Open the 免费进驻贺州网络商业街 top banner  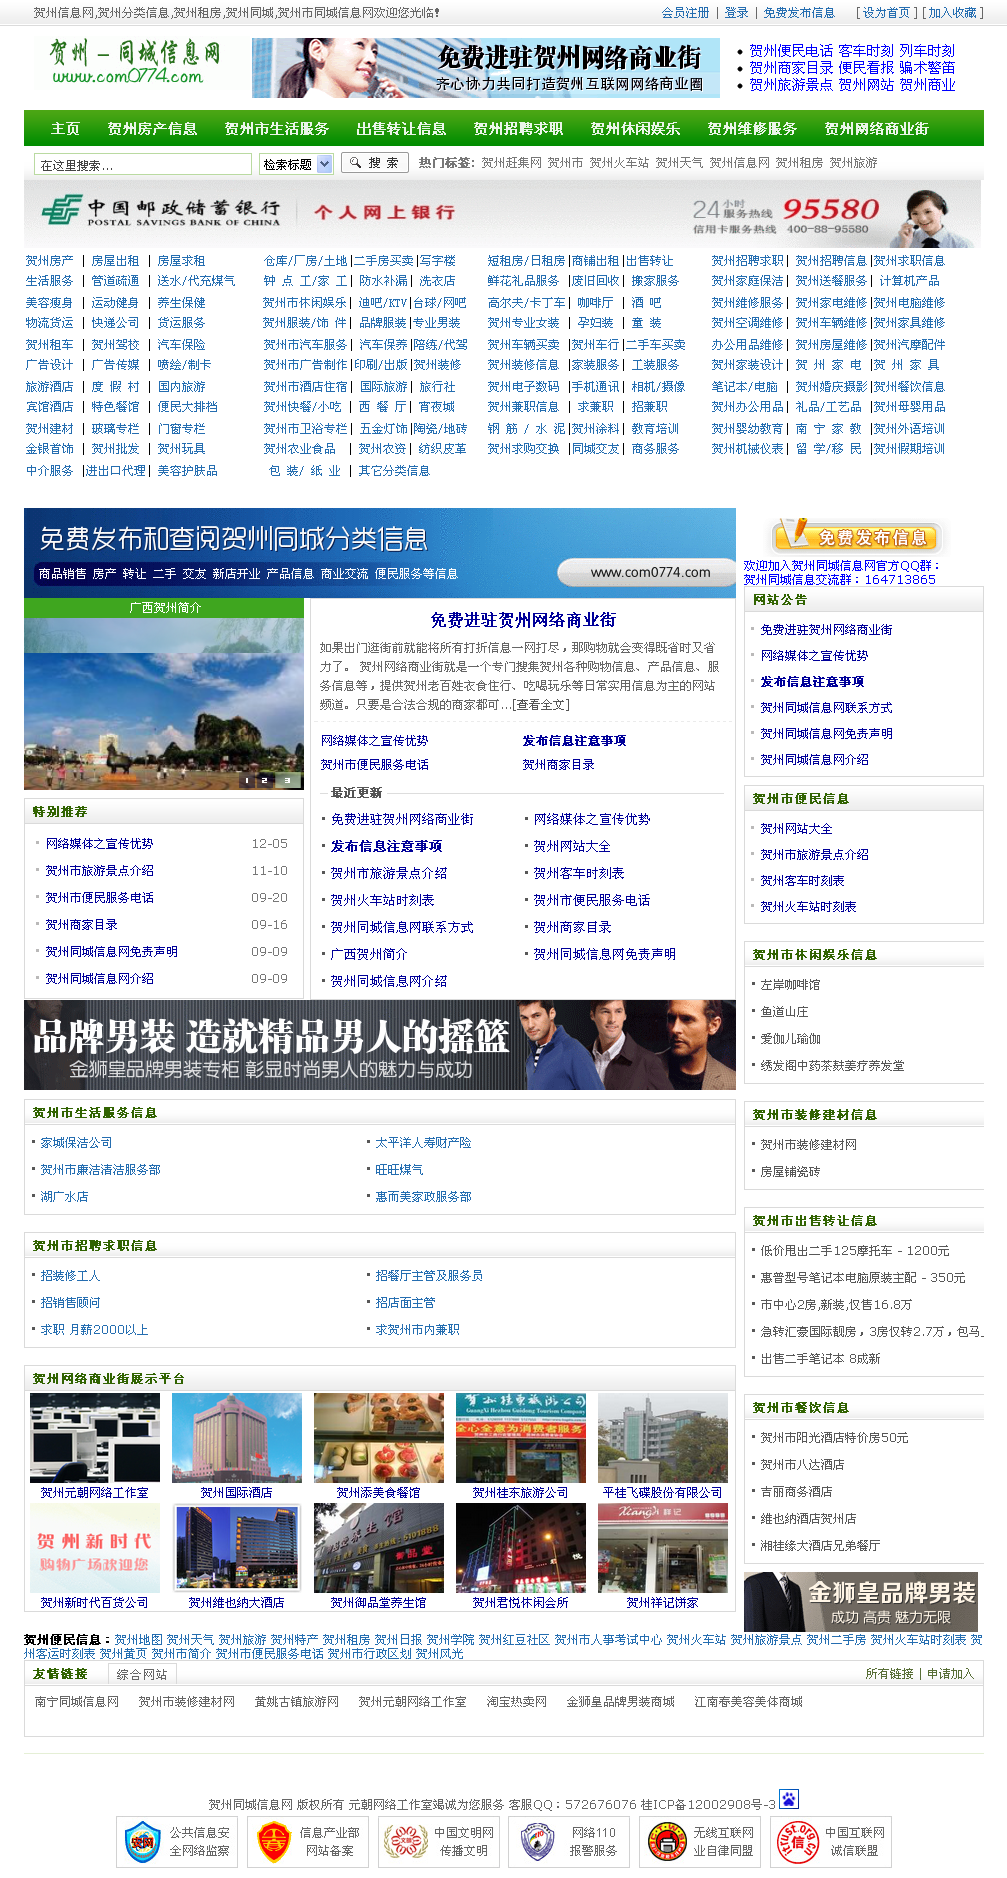tap(486, 68)
